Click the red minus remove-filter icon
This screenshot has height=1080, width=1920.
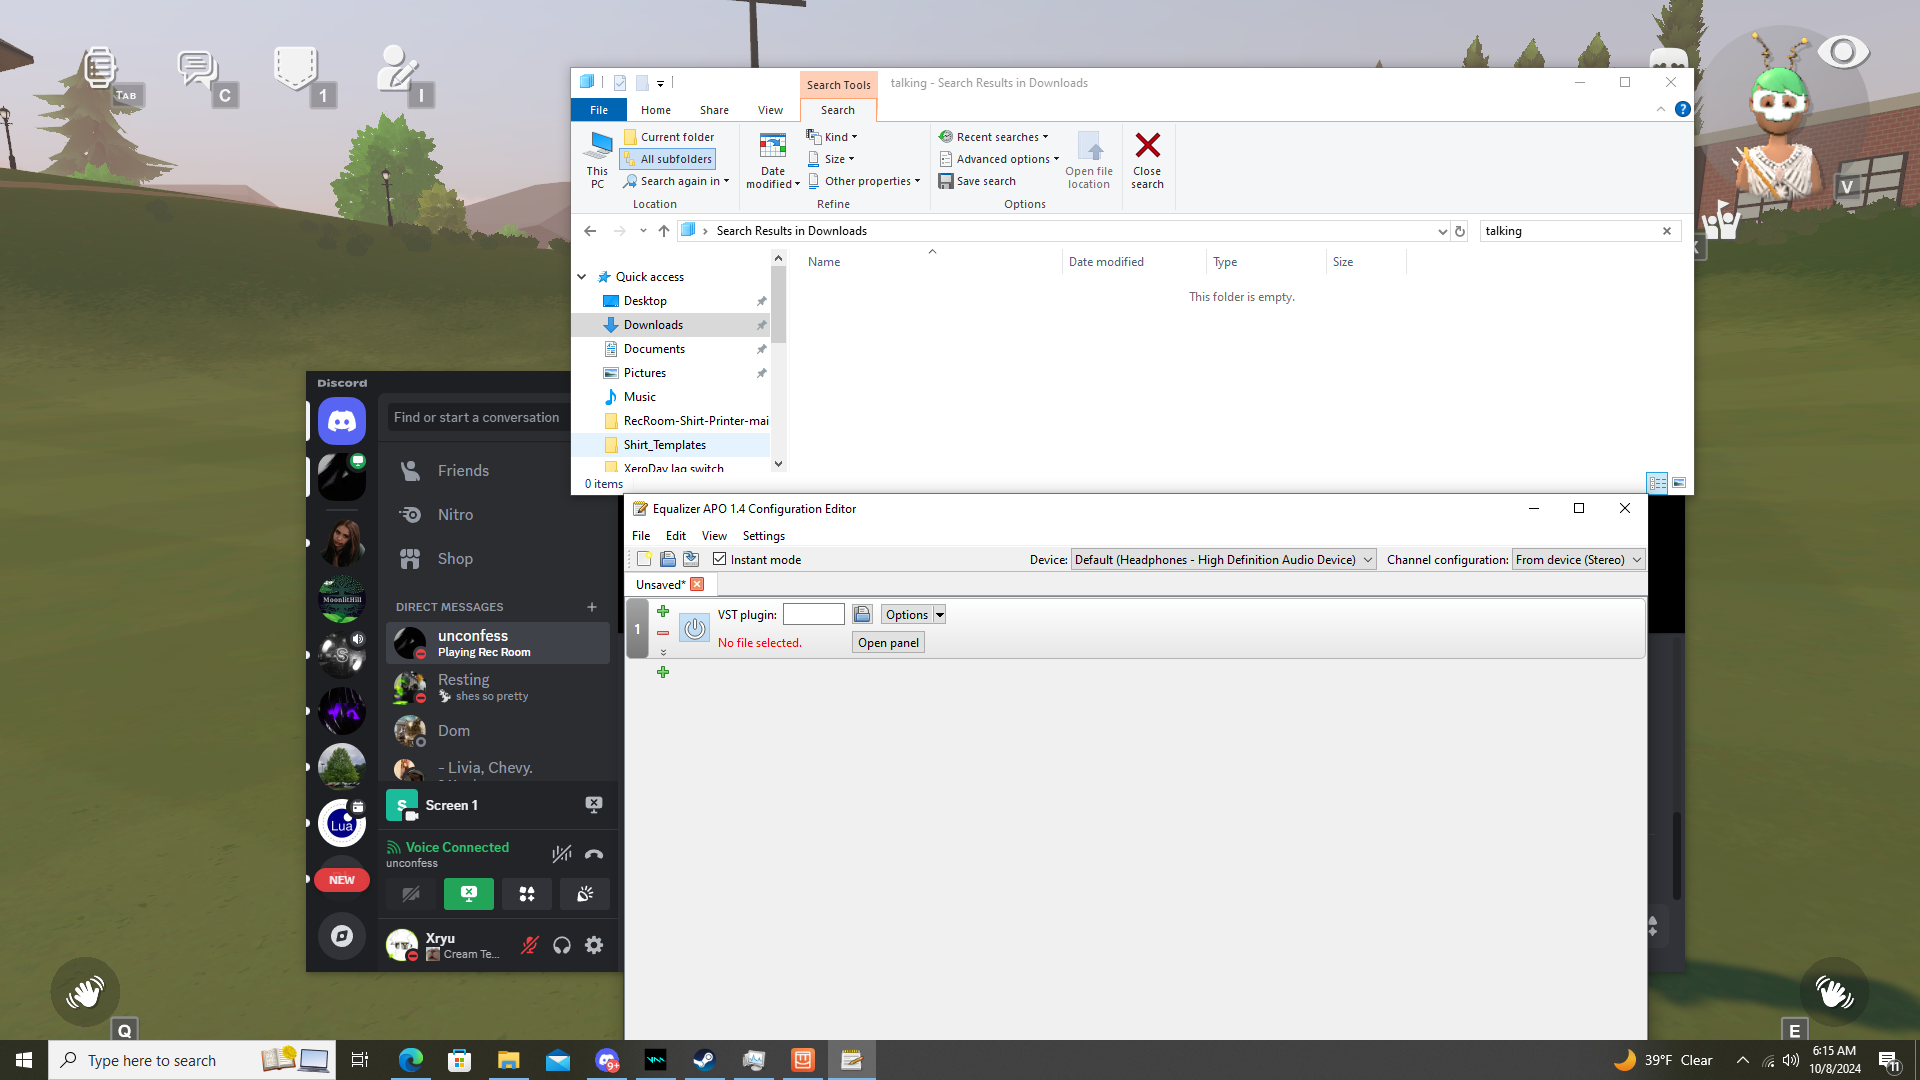click(663, 633)
